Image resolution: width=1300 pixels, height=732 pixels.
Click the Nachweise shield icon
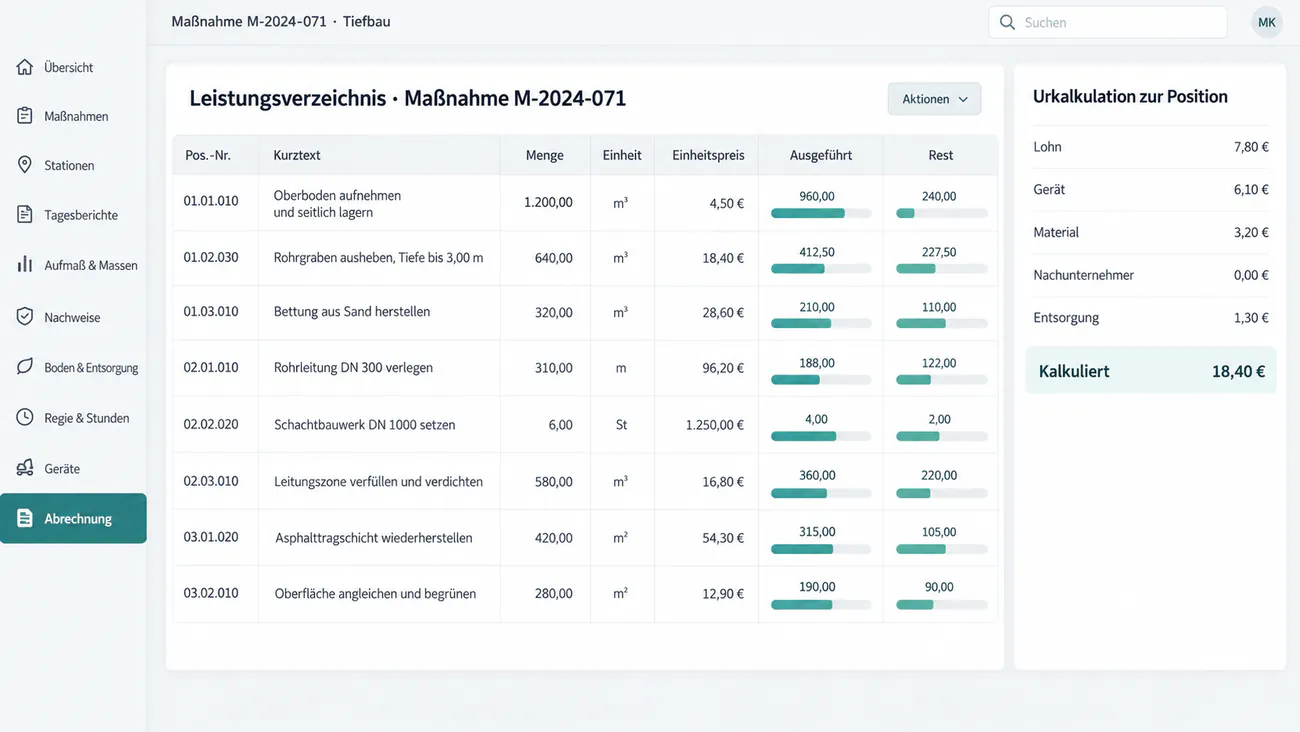click(x=25, y=316)
